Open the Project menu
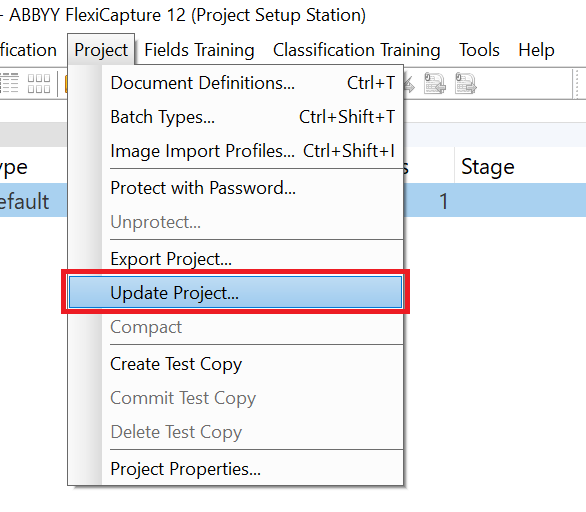This screenshot has height=512, width=586. (x=101, y=50)
